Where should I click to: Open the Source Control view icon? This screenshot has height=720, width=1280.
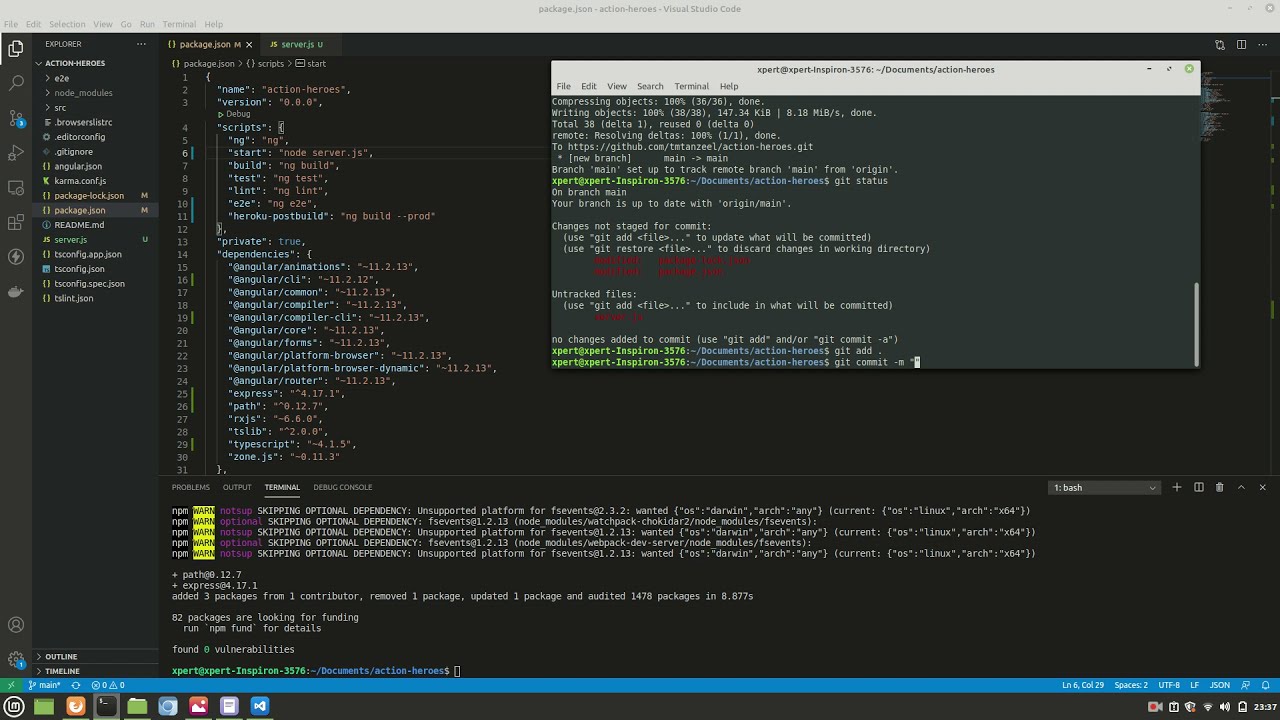click(15, 118)
